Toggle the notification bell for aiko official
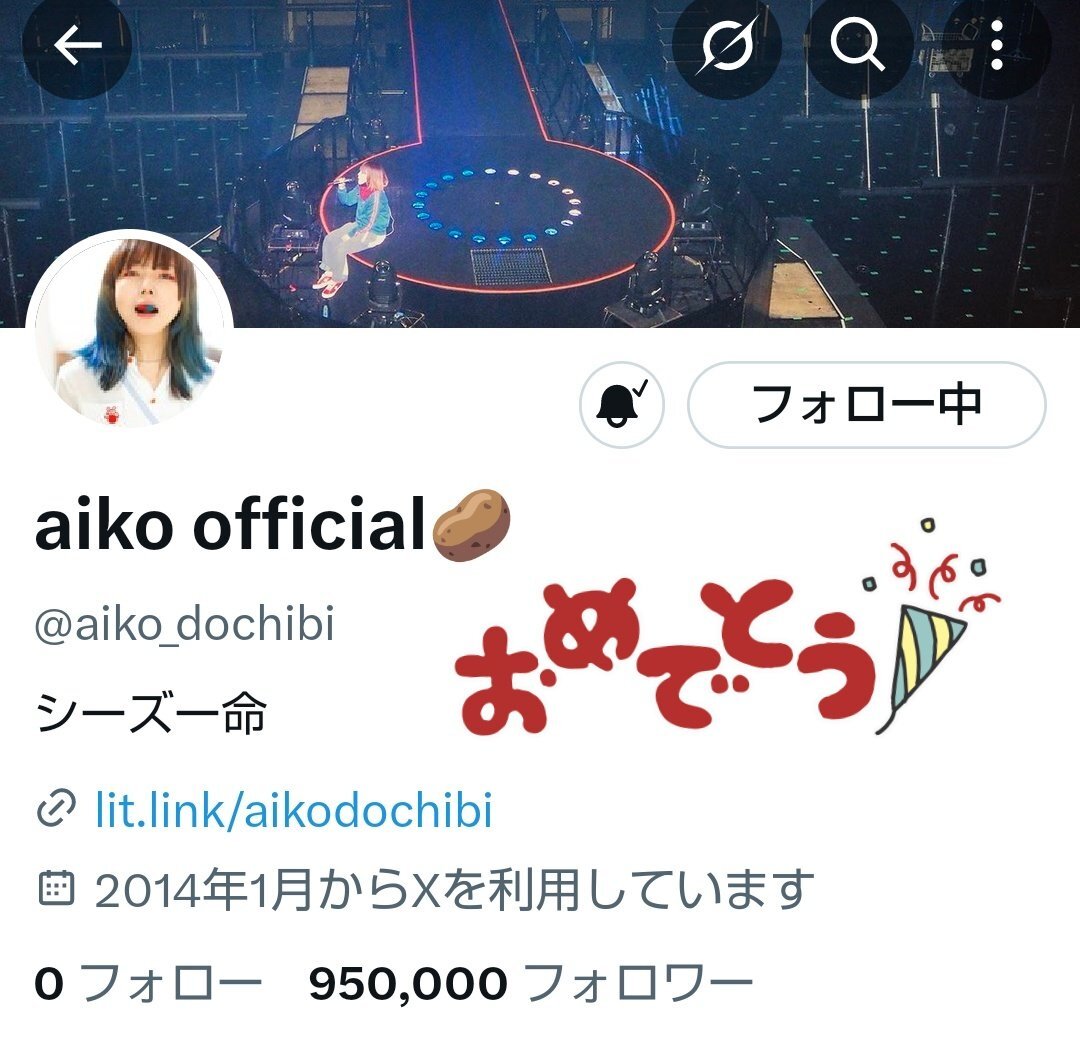This screenshot has width=1080, height=1045. 621,404
